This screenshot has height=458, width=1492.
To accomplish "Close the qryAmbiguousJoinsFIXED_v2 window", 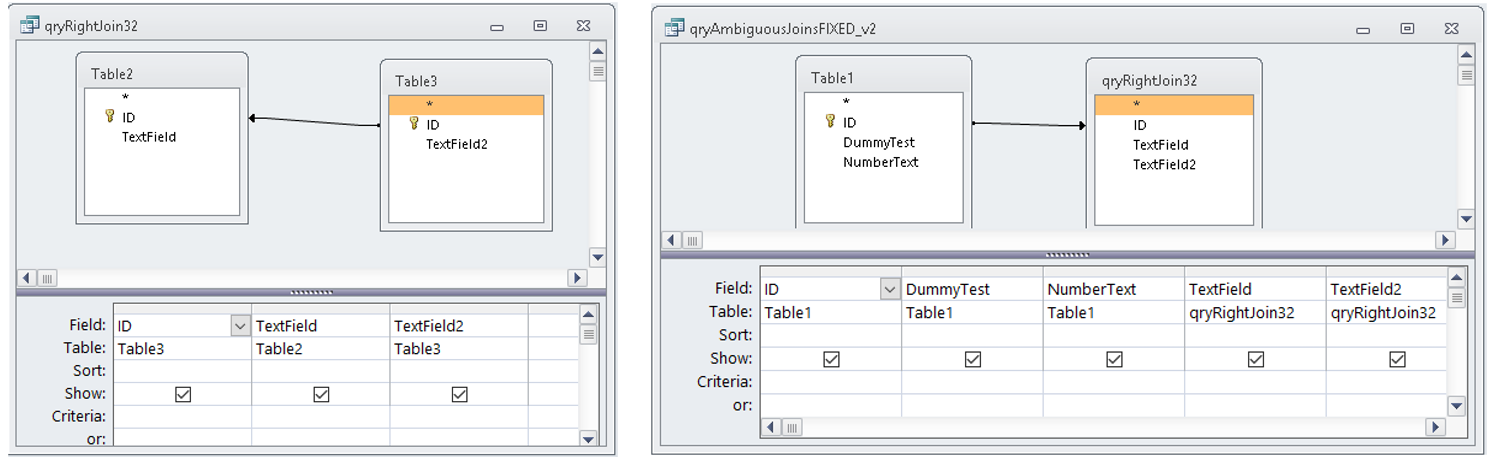I will pyautogui.click(x=1451, y=29).
